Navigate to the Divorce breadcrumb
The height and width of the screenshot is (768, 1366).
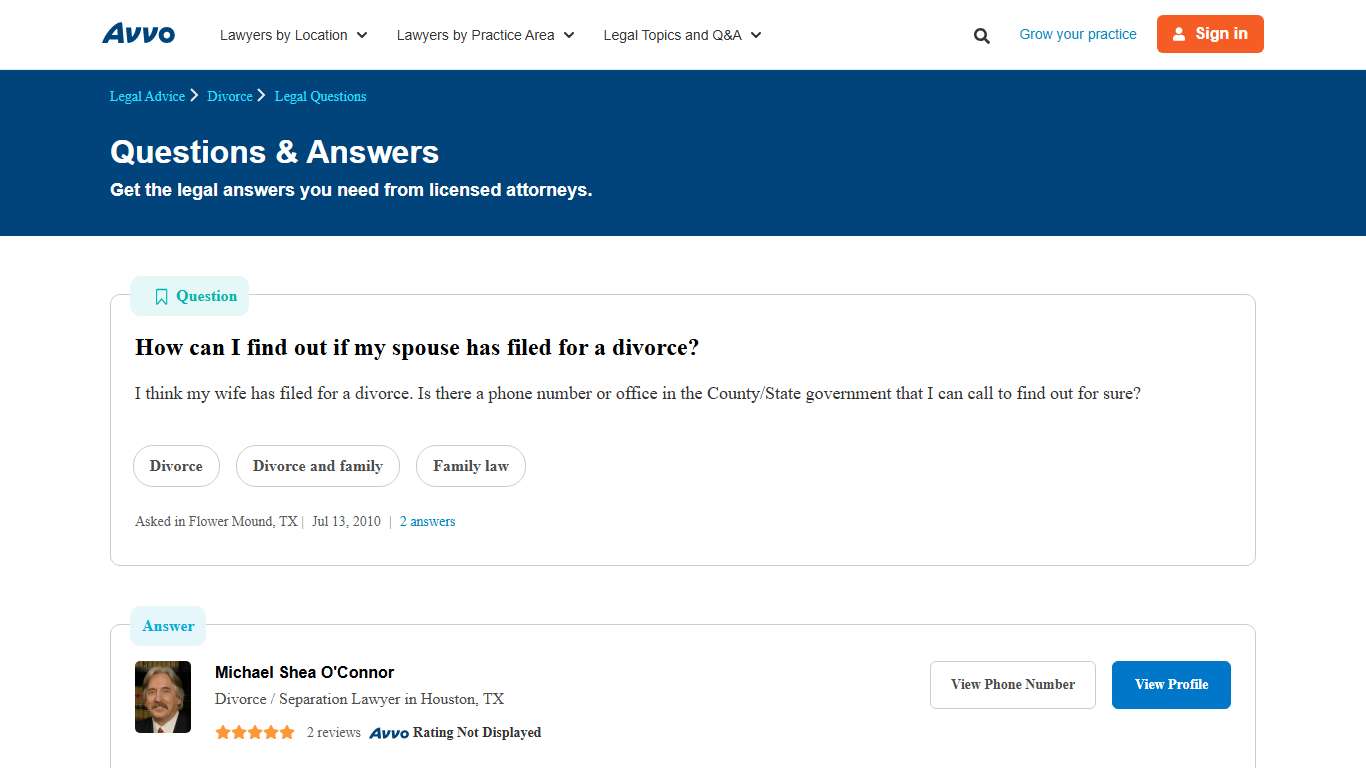(x=230, y=96)
